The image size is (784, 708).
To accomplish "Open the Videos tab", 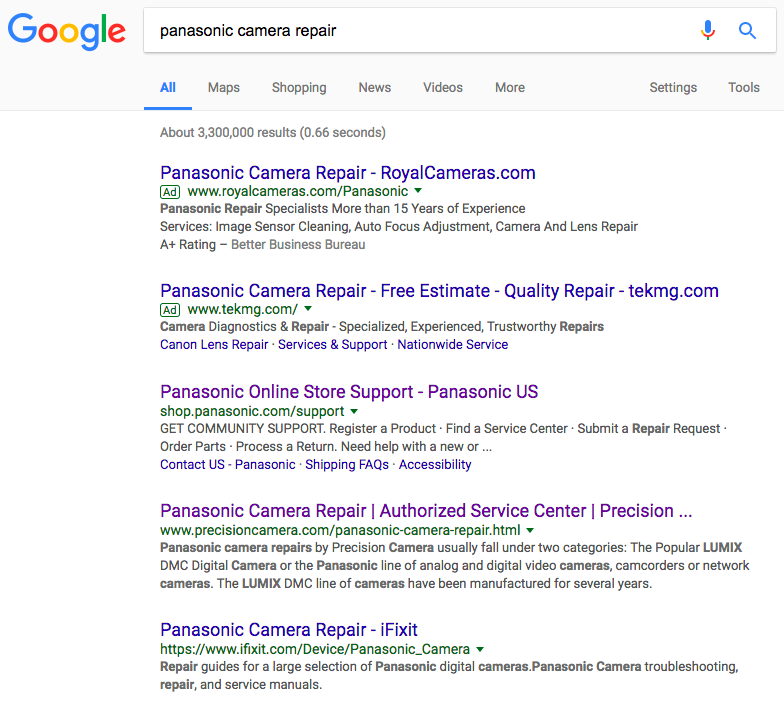I will 443,88.
